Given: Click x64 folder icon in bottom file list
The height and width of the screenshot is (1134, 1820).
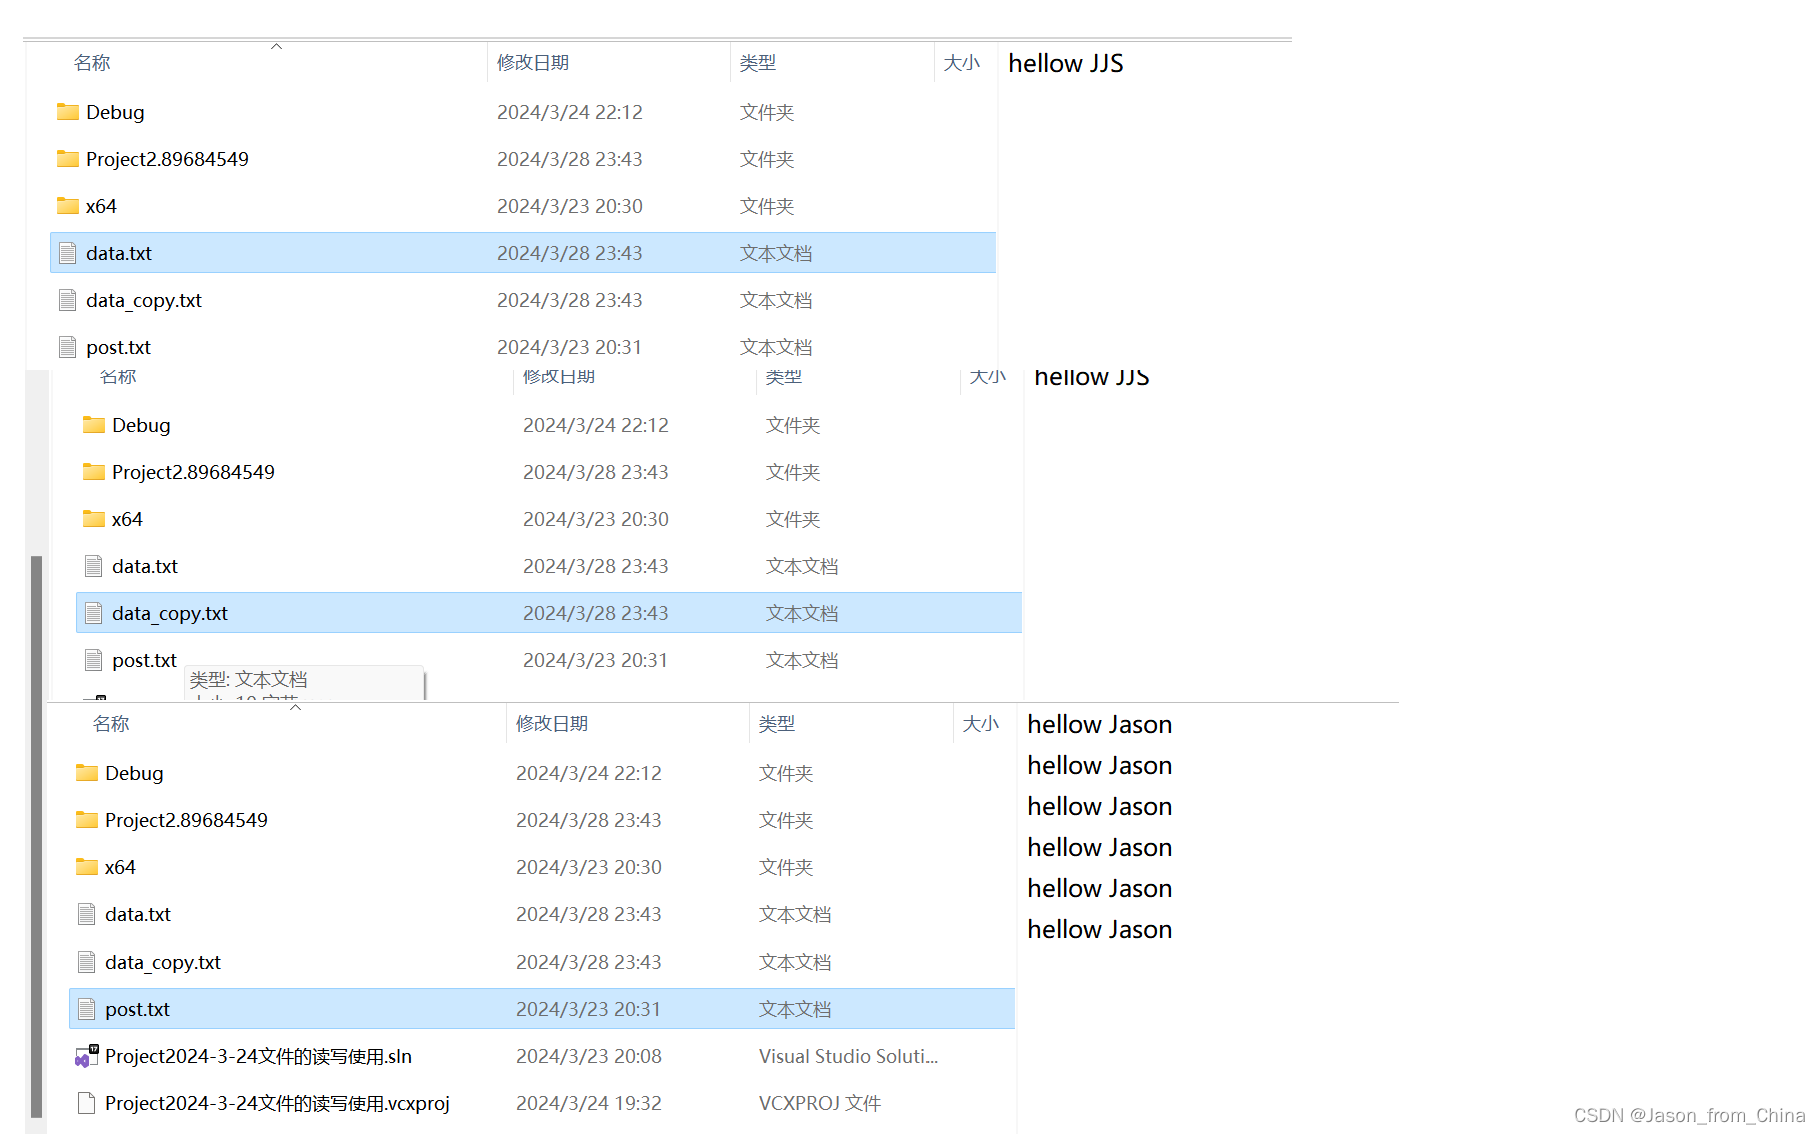Looking at the screenshot, I should click(87, 866).
